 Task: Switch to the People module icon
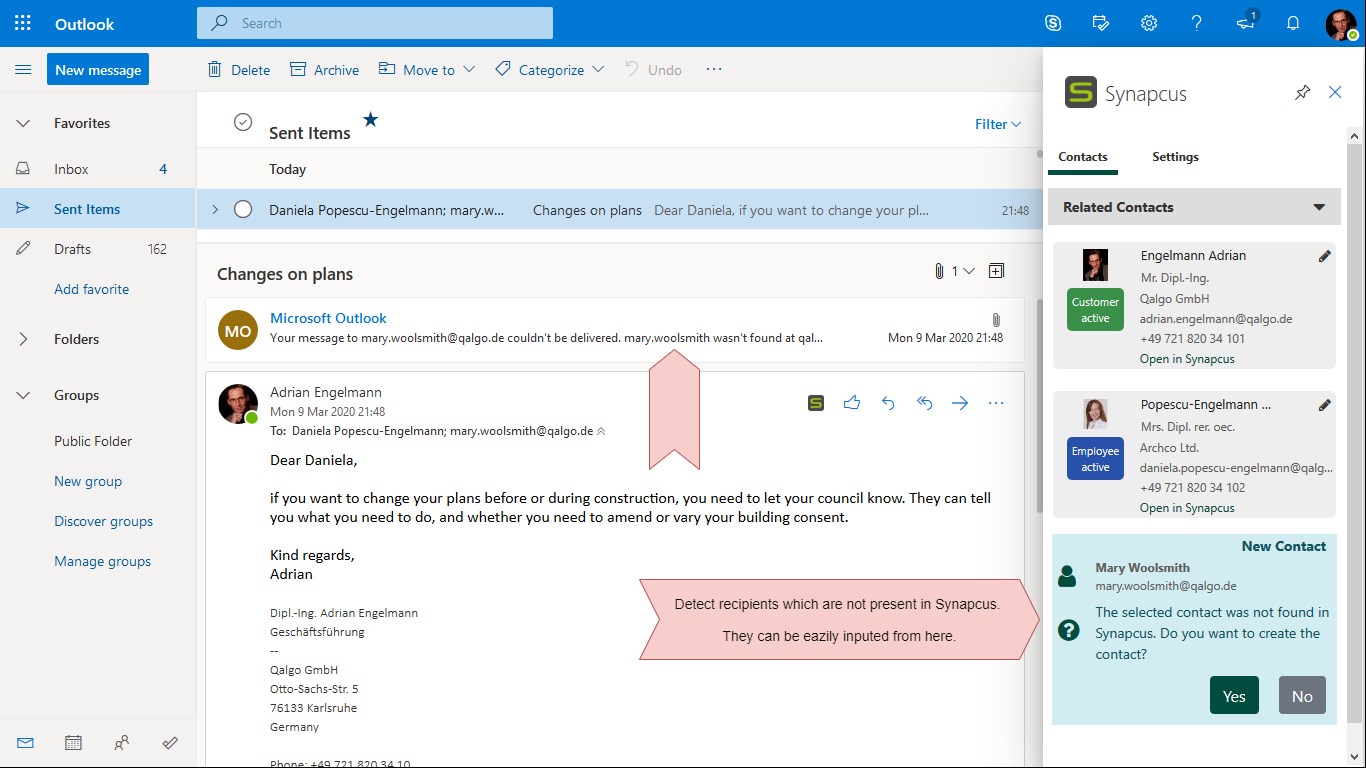tap(122, 743)
